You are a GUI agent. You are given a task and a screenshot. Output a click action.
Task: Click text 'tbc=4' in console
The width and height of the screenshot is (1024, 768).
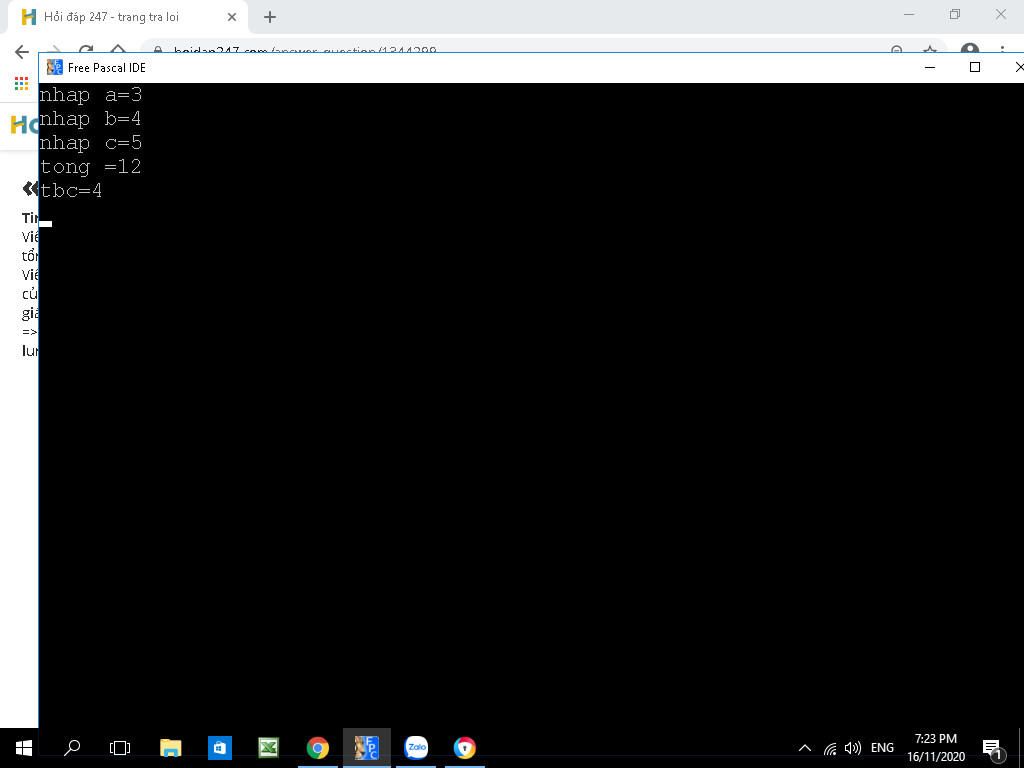[x=71, y=191]
